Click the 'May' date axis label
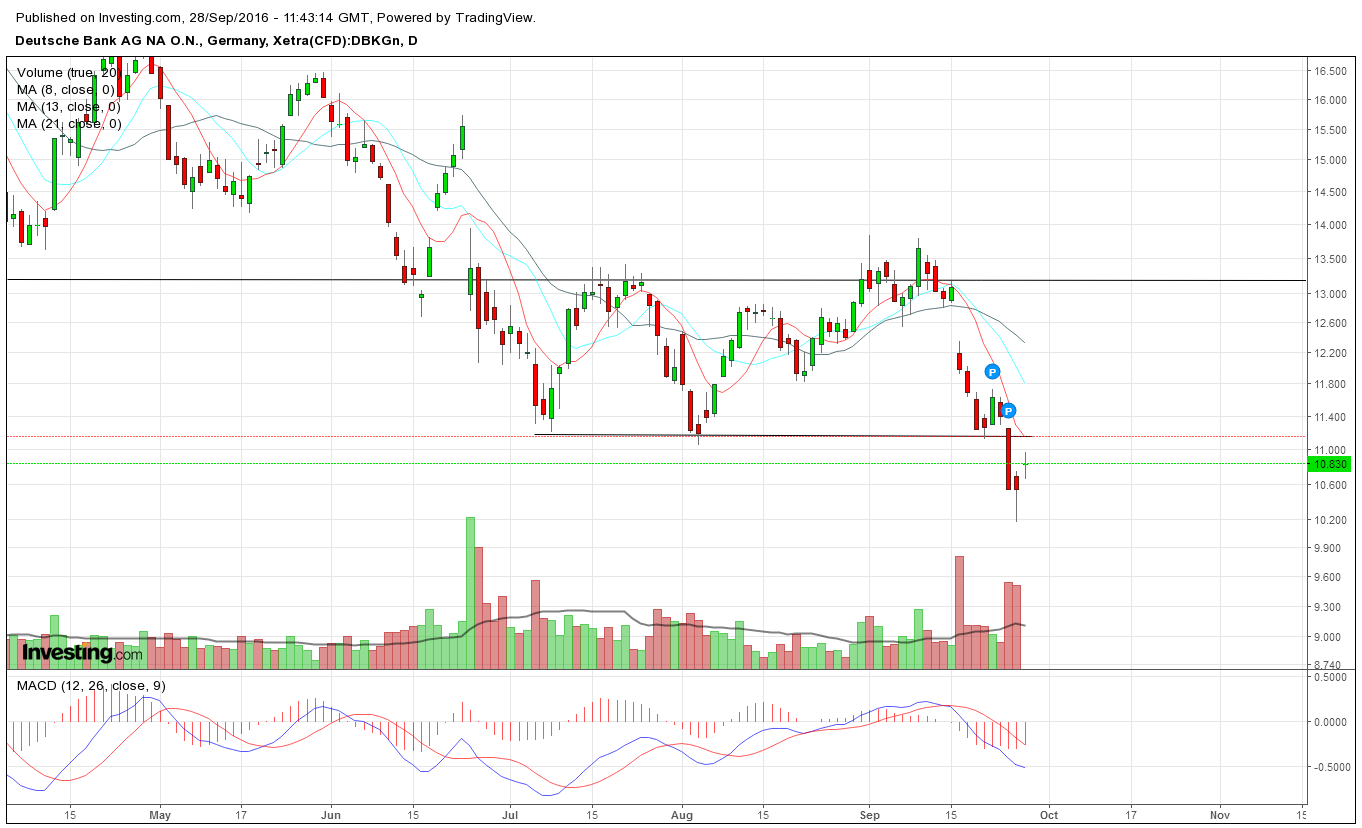The image size is (1362, 828). coord(160,815)
